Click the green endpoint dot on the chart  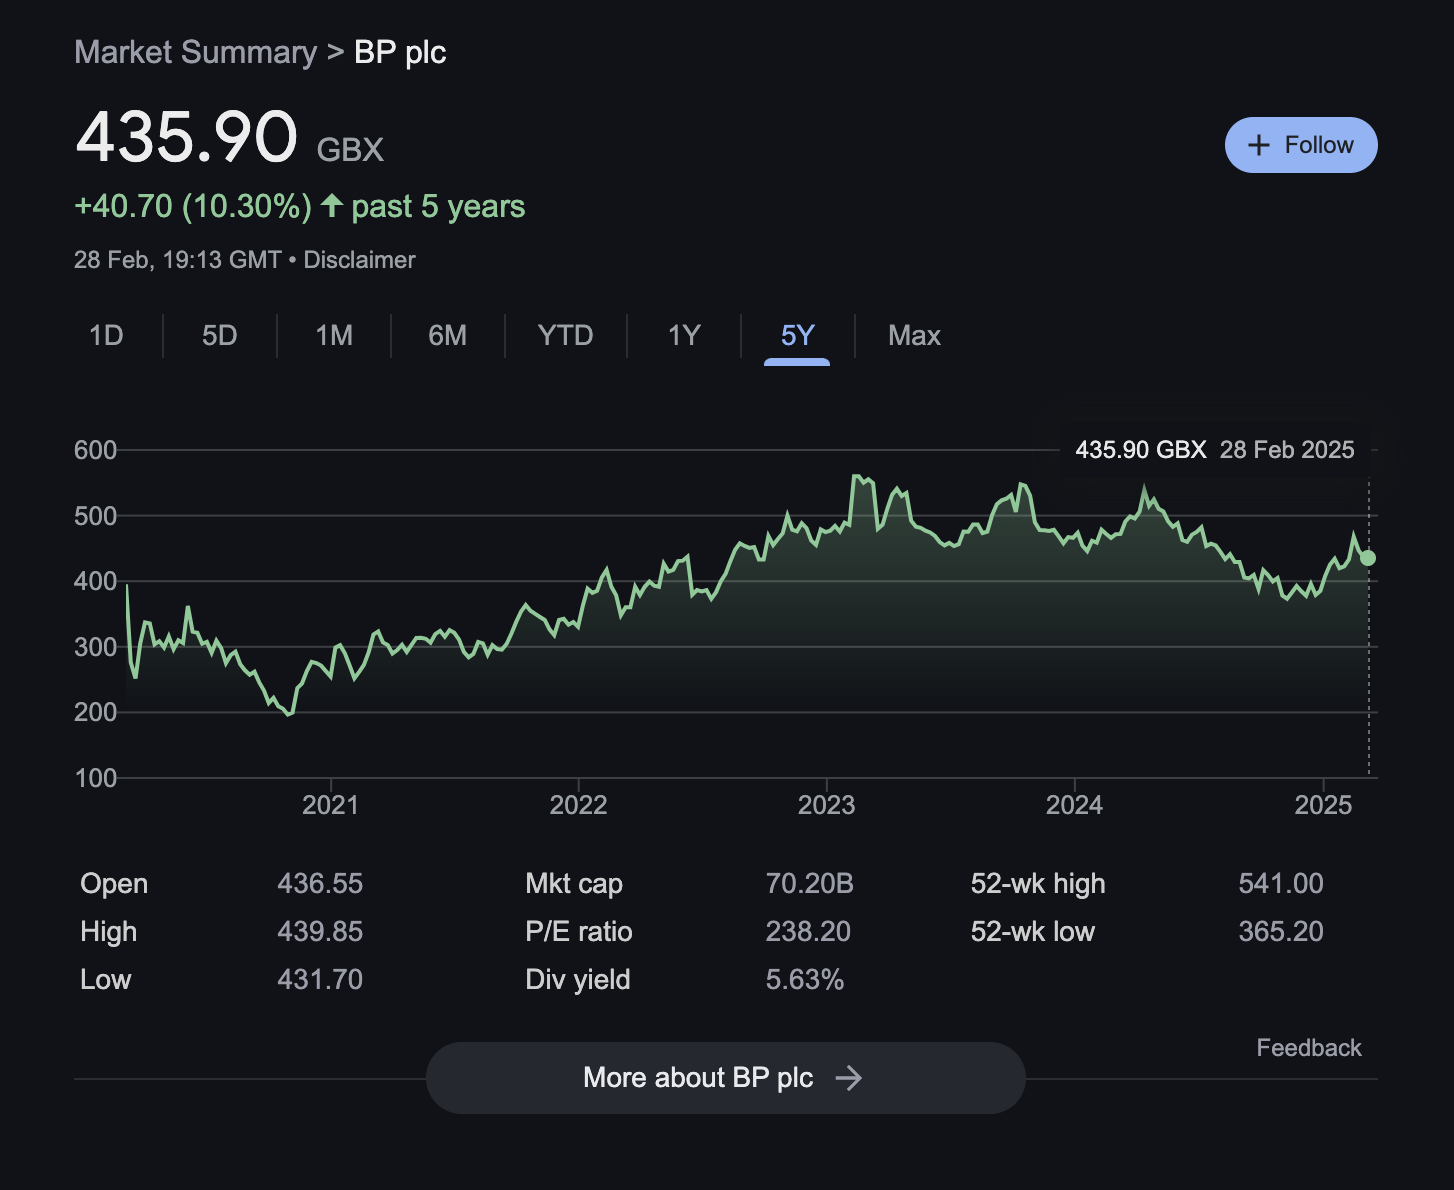[1368, 558]
